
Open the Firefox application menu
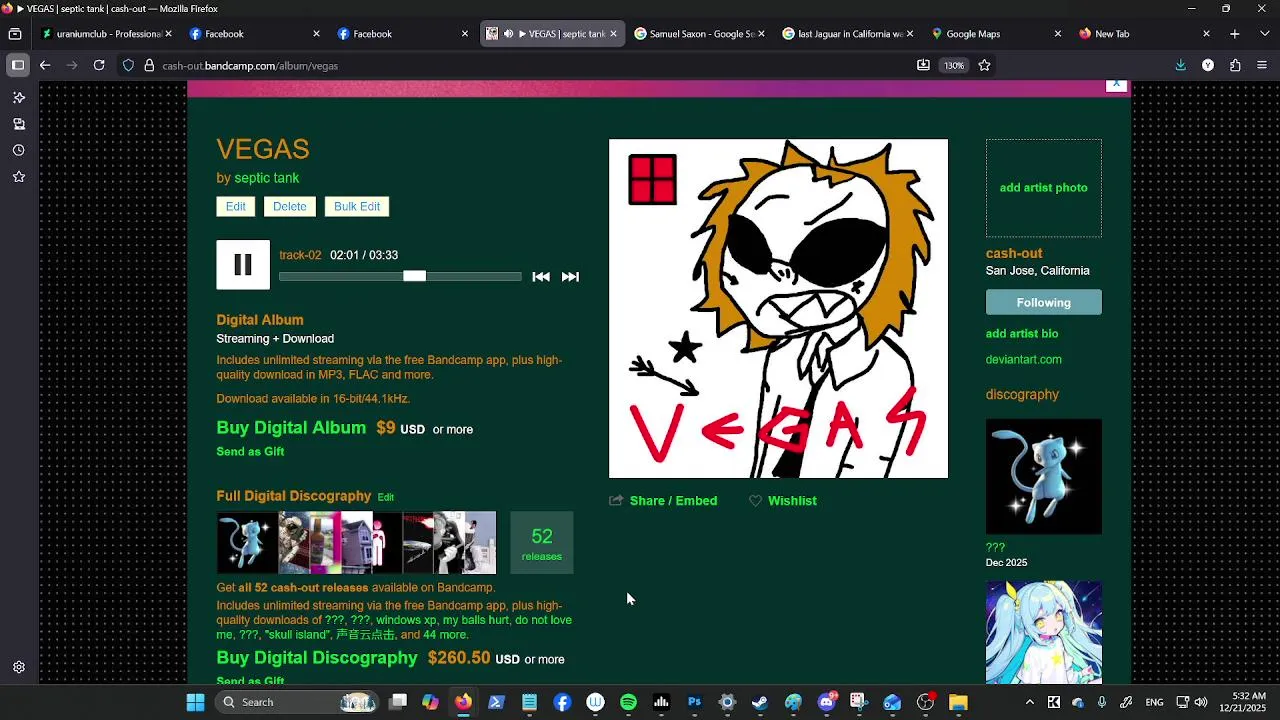(x=1261, y=65)
